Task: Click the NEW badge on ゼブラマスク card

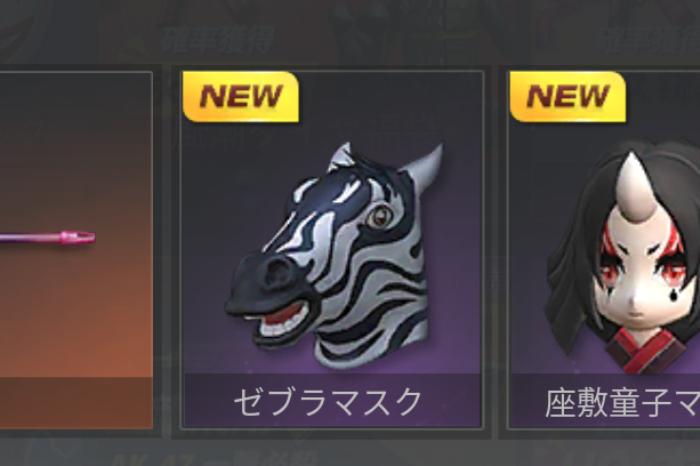Action: 240,96
